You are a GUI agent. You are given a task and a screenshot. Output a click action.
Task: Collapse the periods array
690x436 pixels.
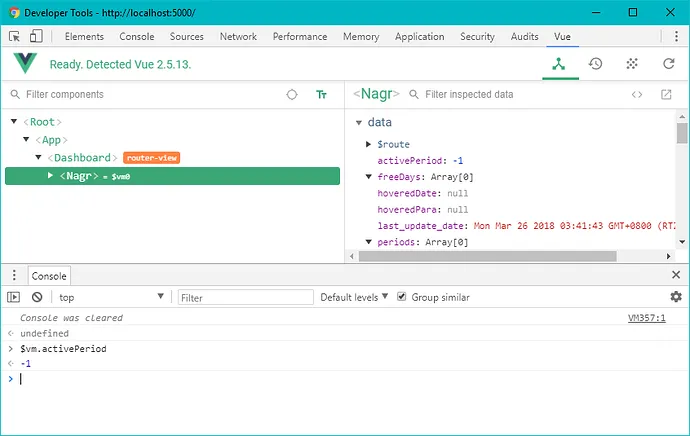pyautogui.click(x=369, y=242)
